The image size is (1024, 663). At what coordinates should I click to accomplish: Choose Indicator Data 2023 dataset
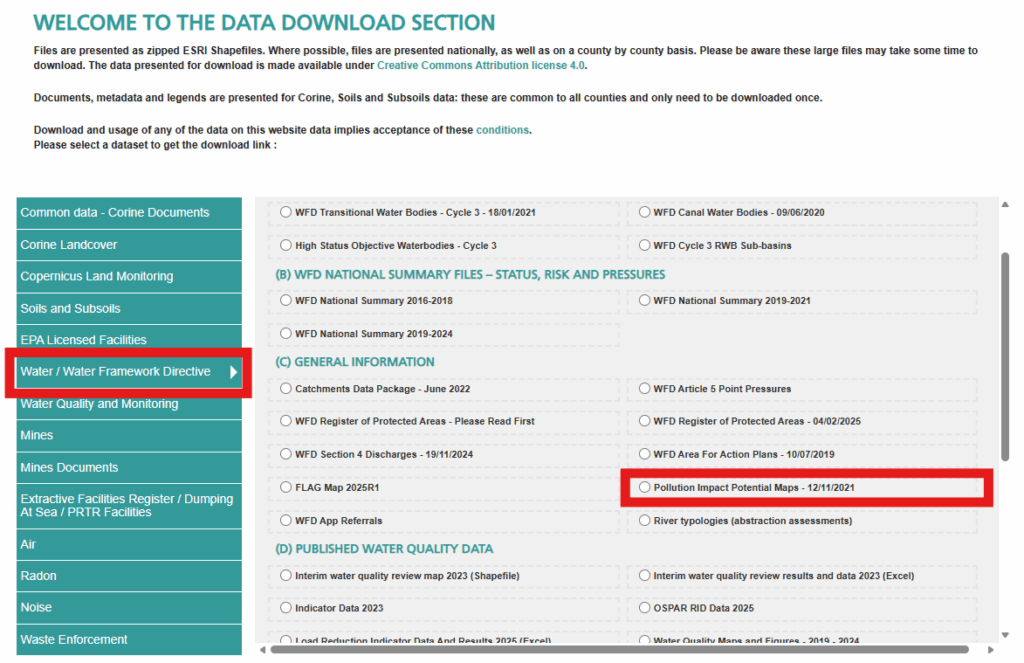[288, 607]
